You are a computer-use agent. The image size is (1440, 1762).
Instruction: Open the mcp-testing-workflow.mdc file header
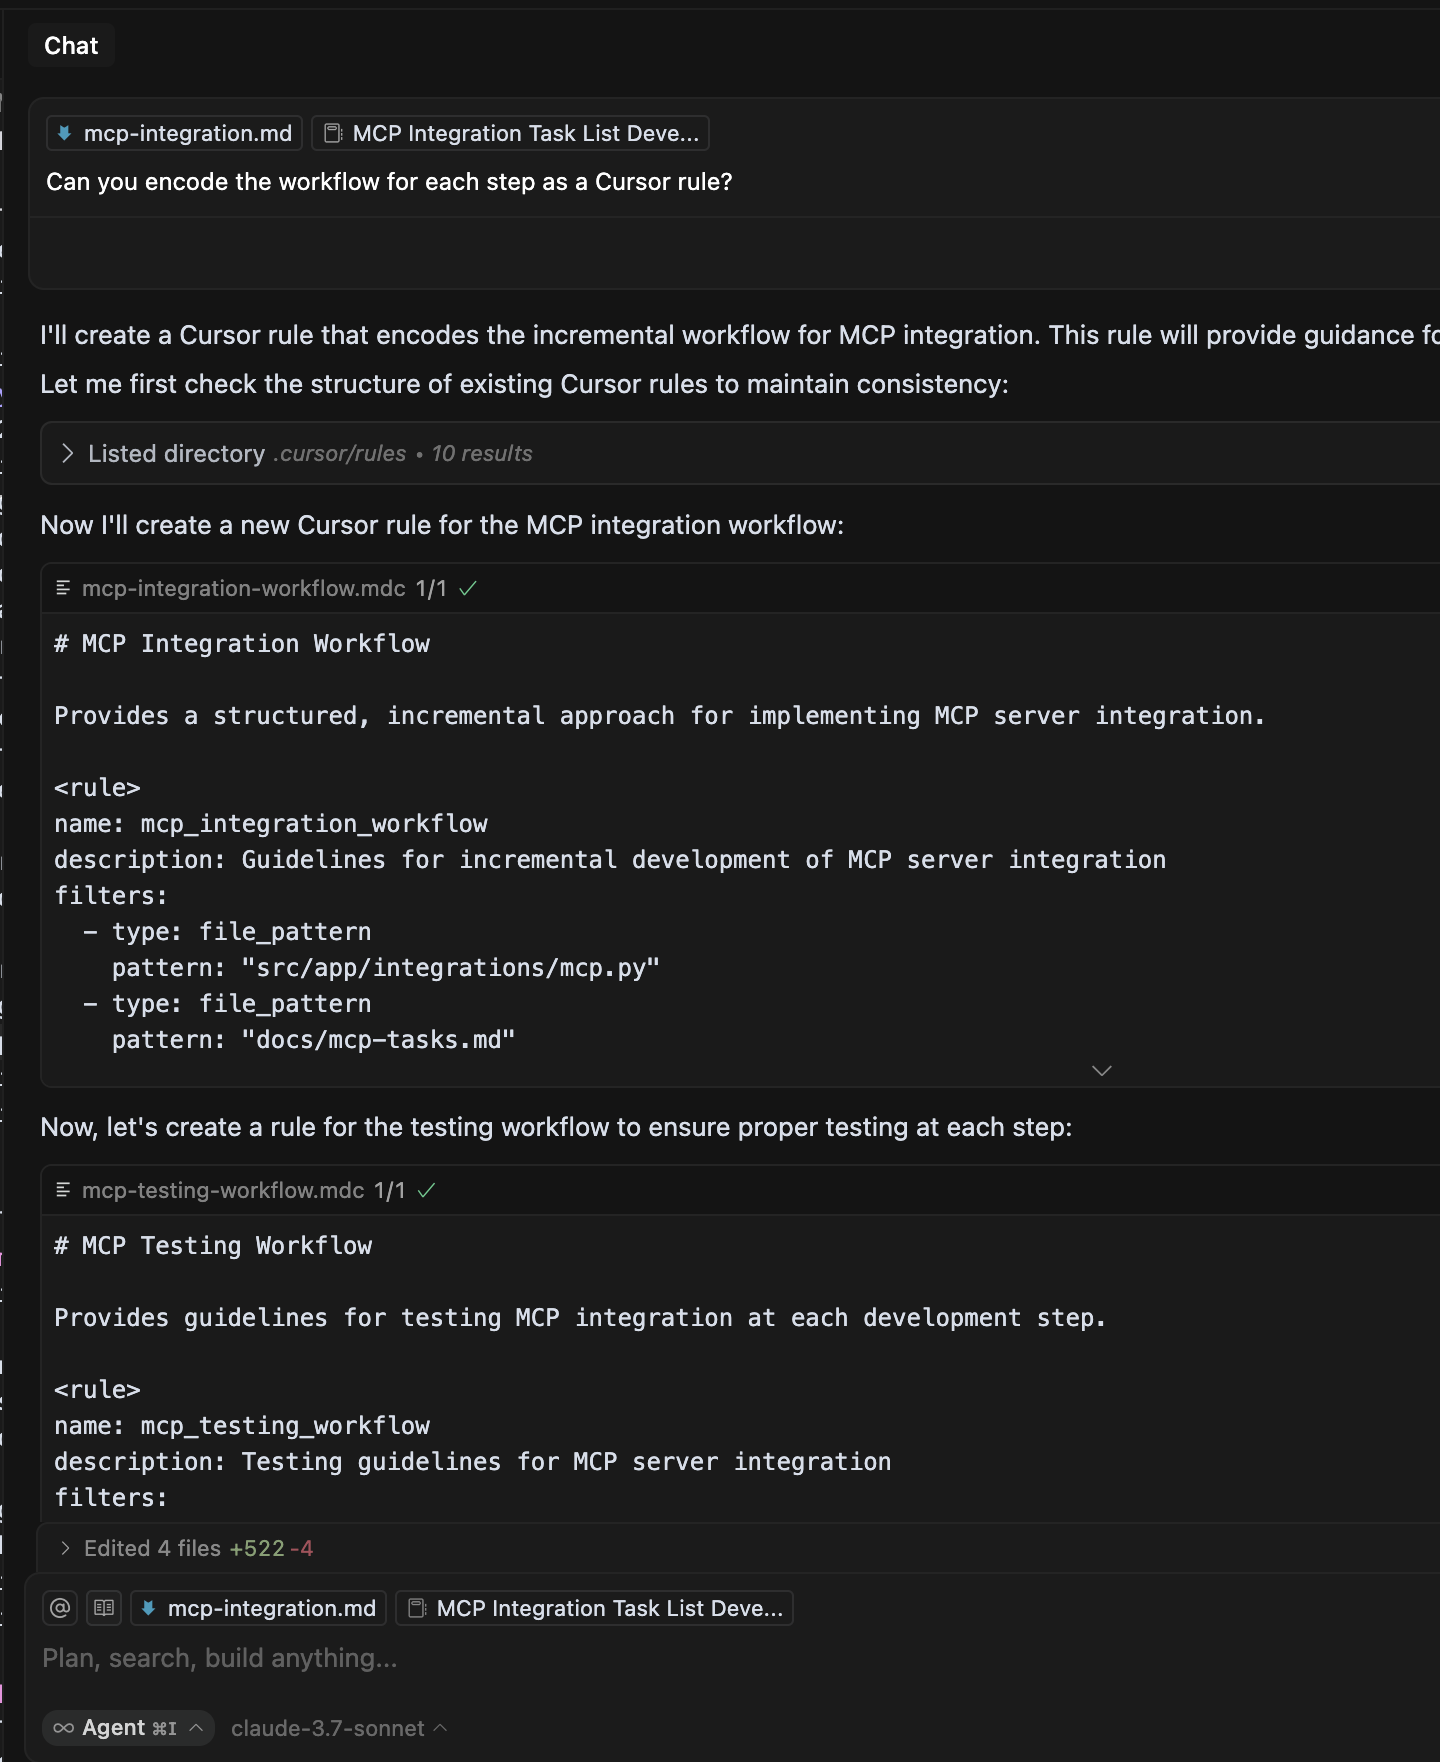(223, 1190)
